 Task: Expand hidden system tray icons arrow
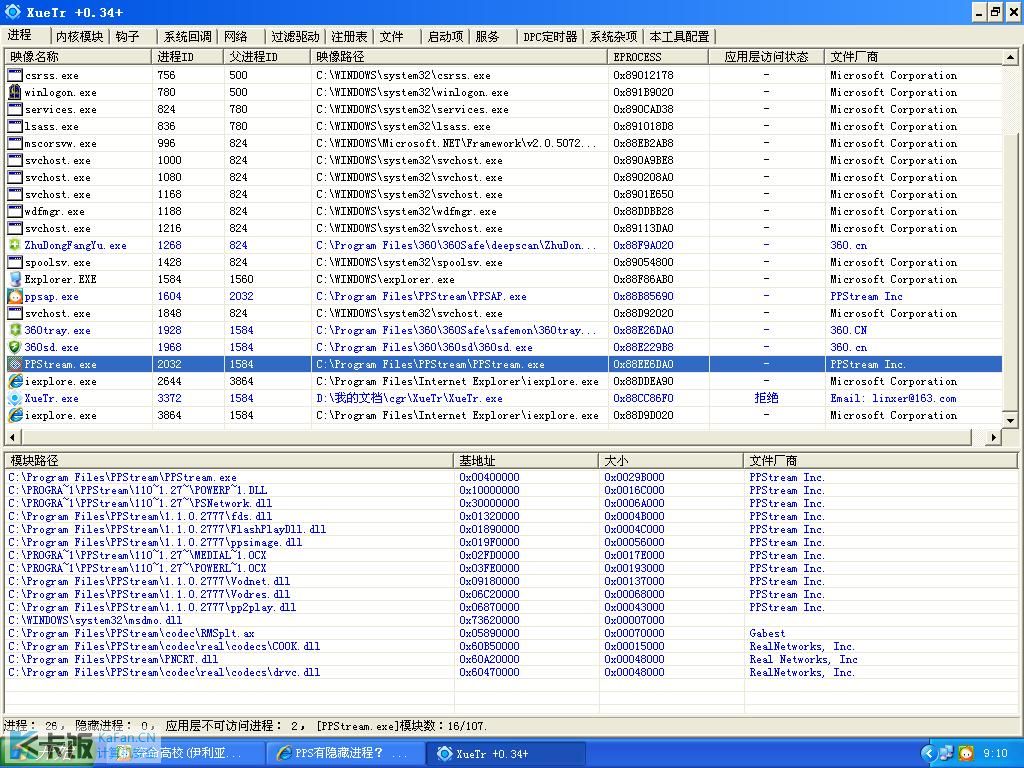pos(929,753)
